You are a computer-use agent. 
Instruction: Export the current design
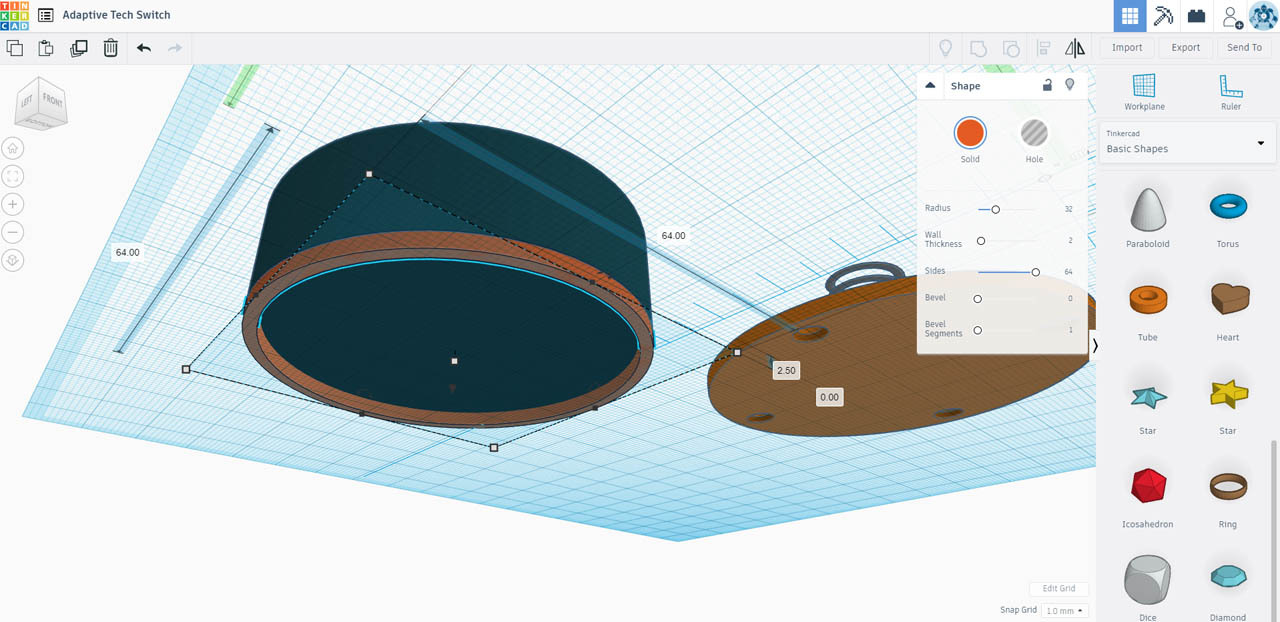(x=1185, y=46)
